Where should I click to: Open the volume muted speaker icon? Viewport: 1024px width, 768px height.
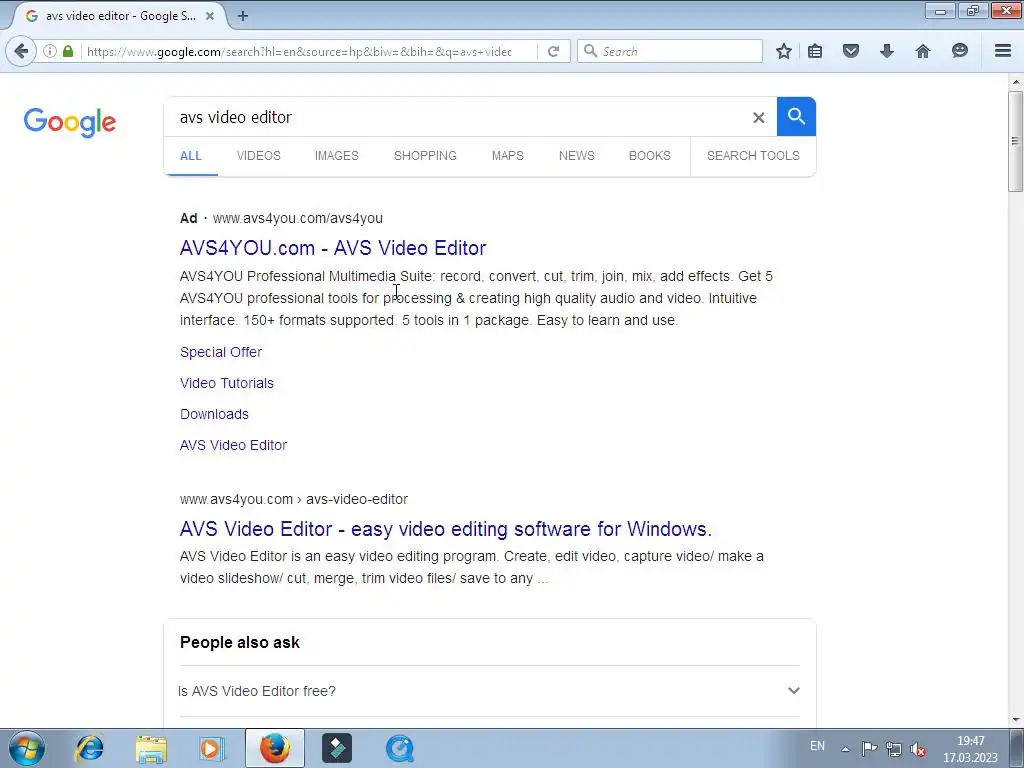(x=918, y=748)
